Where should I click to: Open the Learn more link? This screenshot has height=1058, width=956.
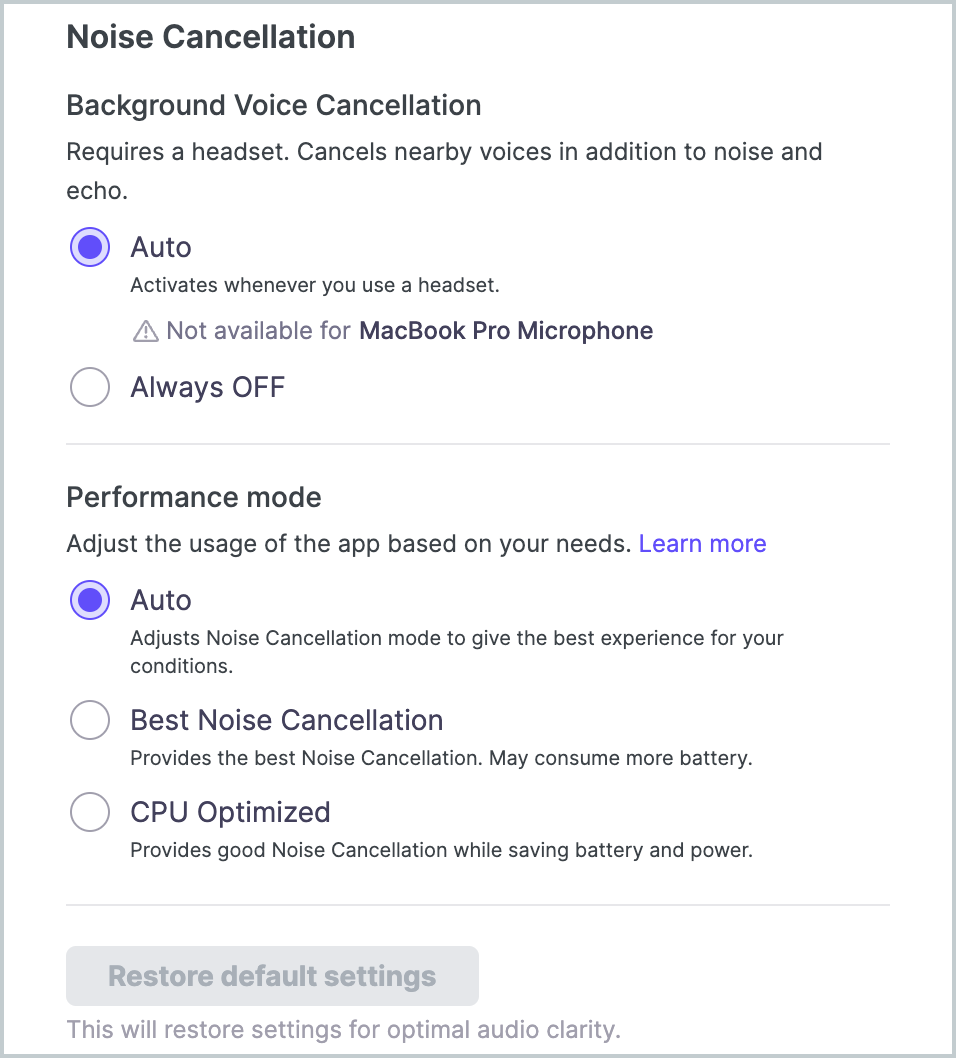click(x=702, y=543)
